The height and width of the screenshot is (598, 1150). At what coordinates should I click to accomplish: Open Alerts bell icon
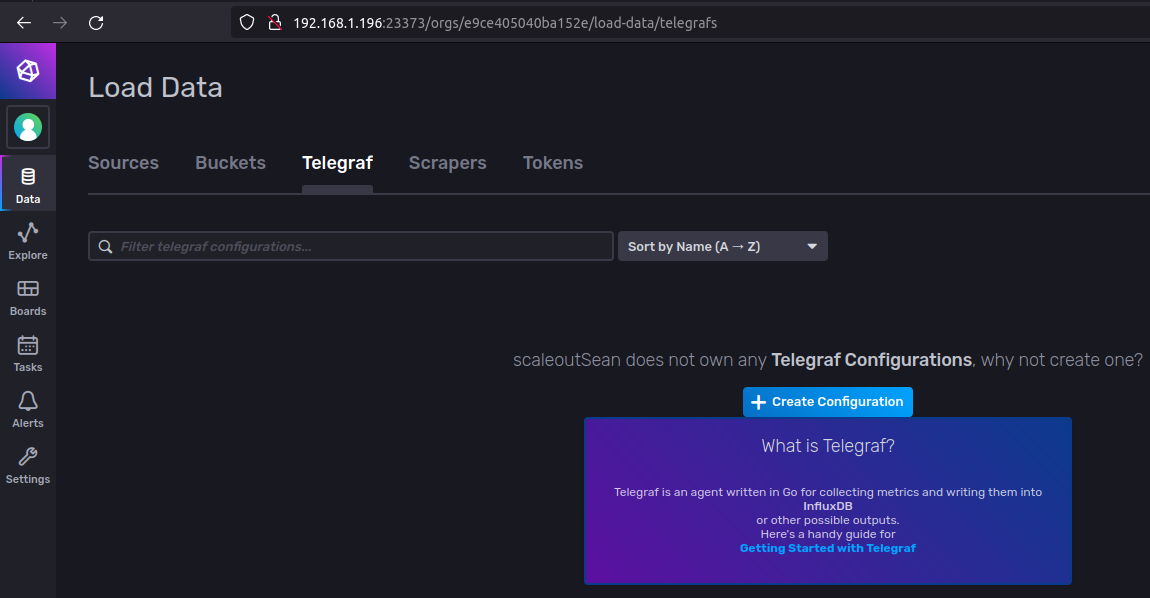pyautogui.click(x=28, y=401)
